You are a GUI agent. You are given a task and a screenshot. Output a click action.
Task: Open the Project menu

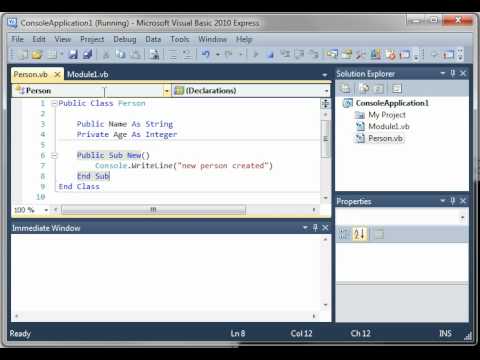pyautogui.click(x=92, y=39)
